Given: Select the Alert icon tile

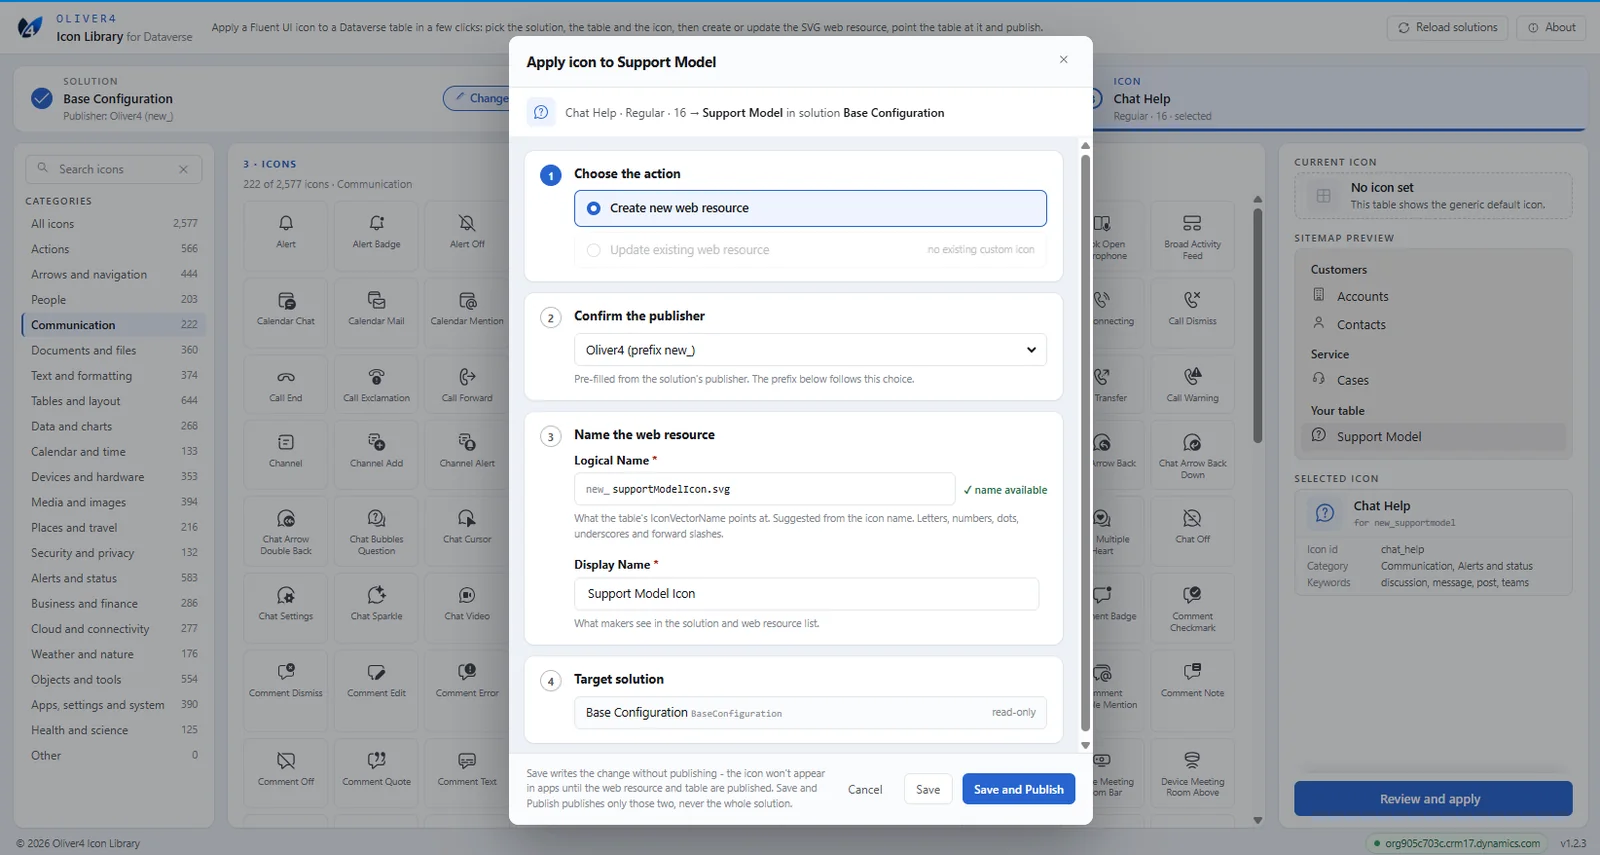Looking at the screenshot, I should point(286,236).
